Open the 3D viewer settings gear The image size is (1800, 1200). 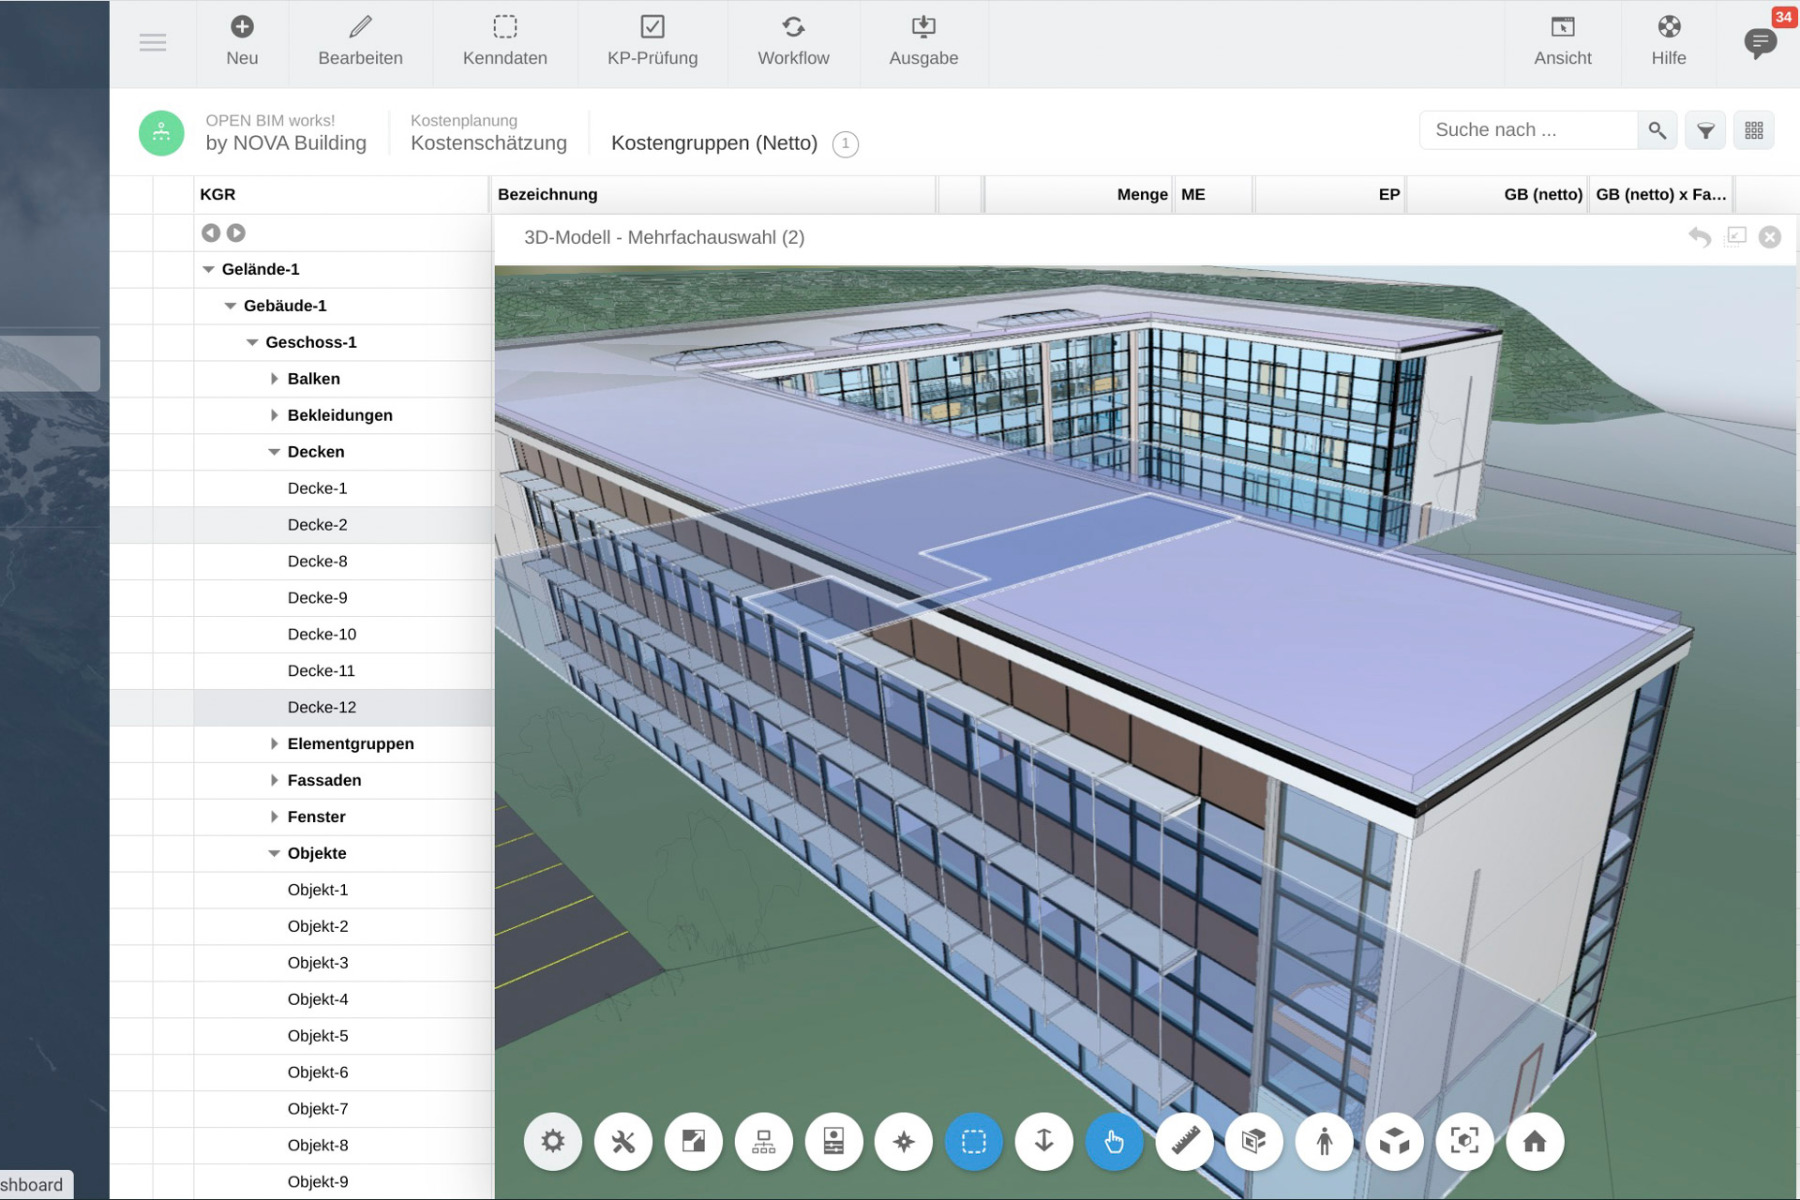(x=553, y=1141)
